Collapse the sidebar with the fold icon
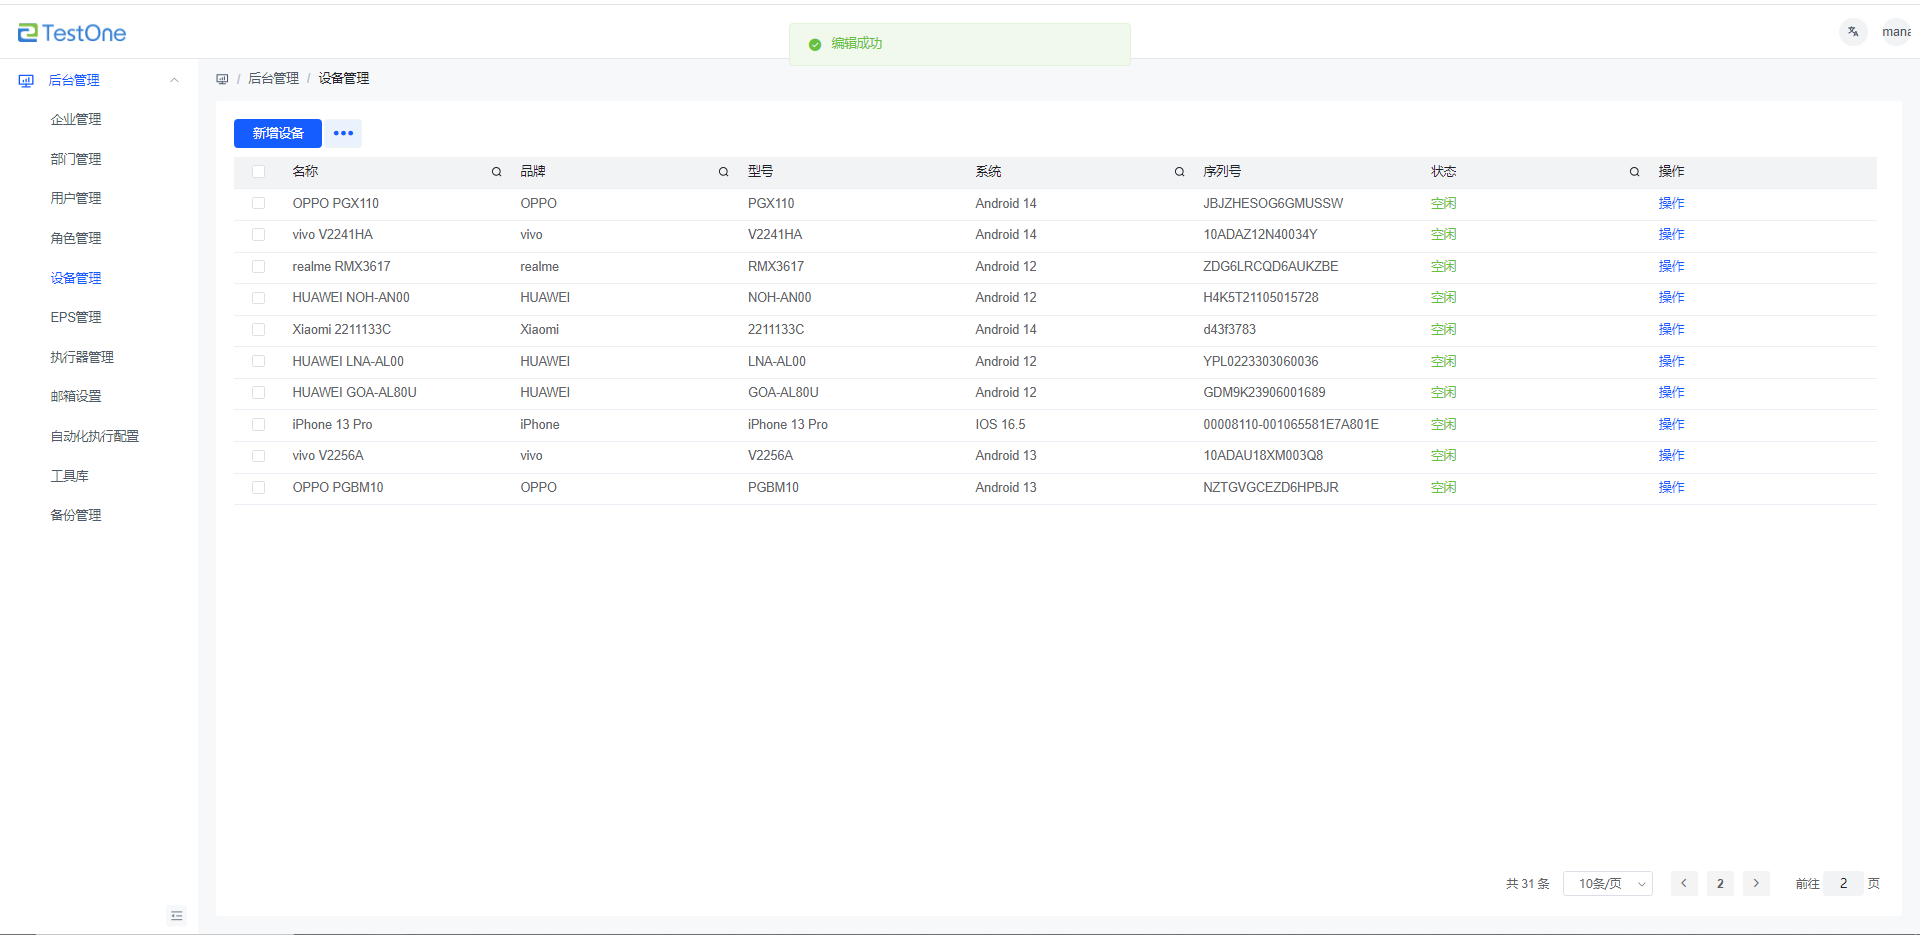This screenshot has width=1920, height=935. click(x=177, y=916)
